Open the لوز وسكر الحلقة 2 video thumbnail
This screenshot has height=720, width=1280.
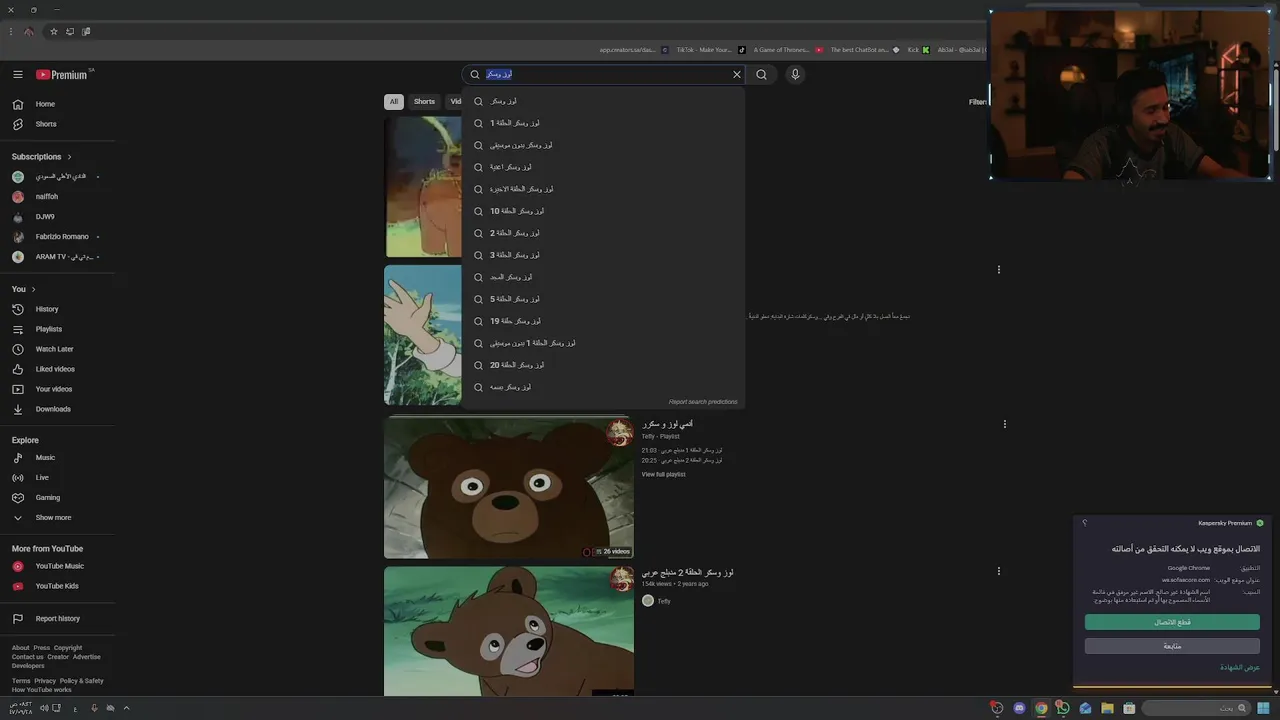pyautogui.click(x=509, y=631)
